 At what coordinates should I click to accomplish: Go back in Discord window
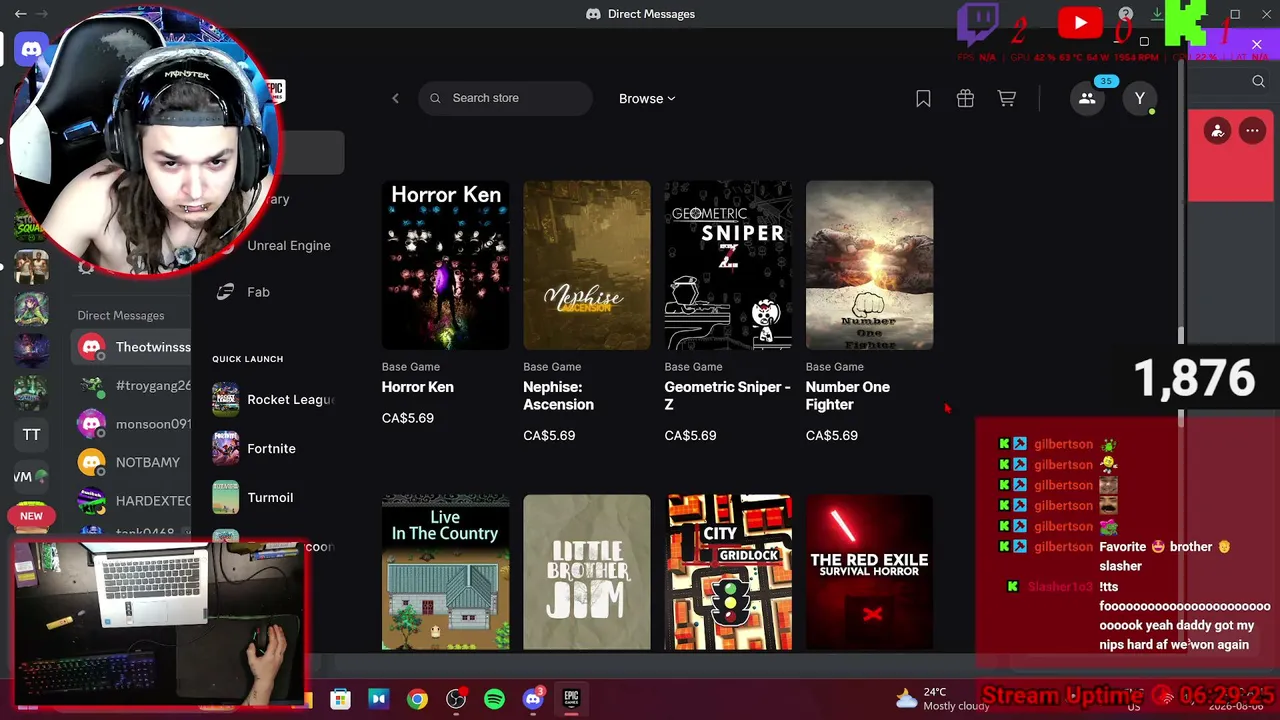pos(20,14)
